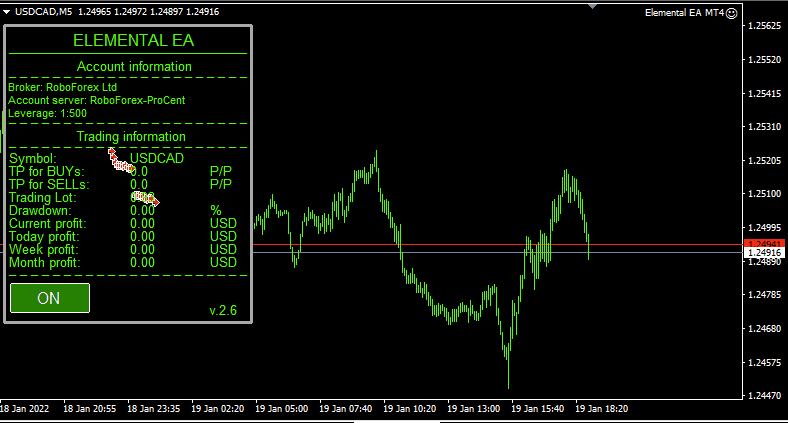Click the 1.24575 price scale label
Screen dimensions: 788x423
(x=764, y=362)
